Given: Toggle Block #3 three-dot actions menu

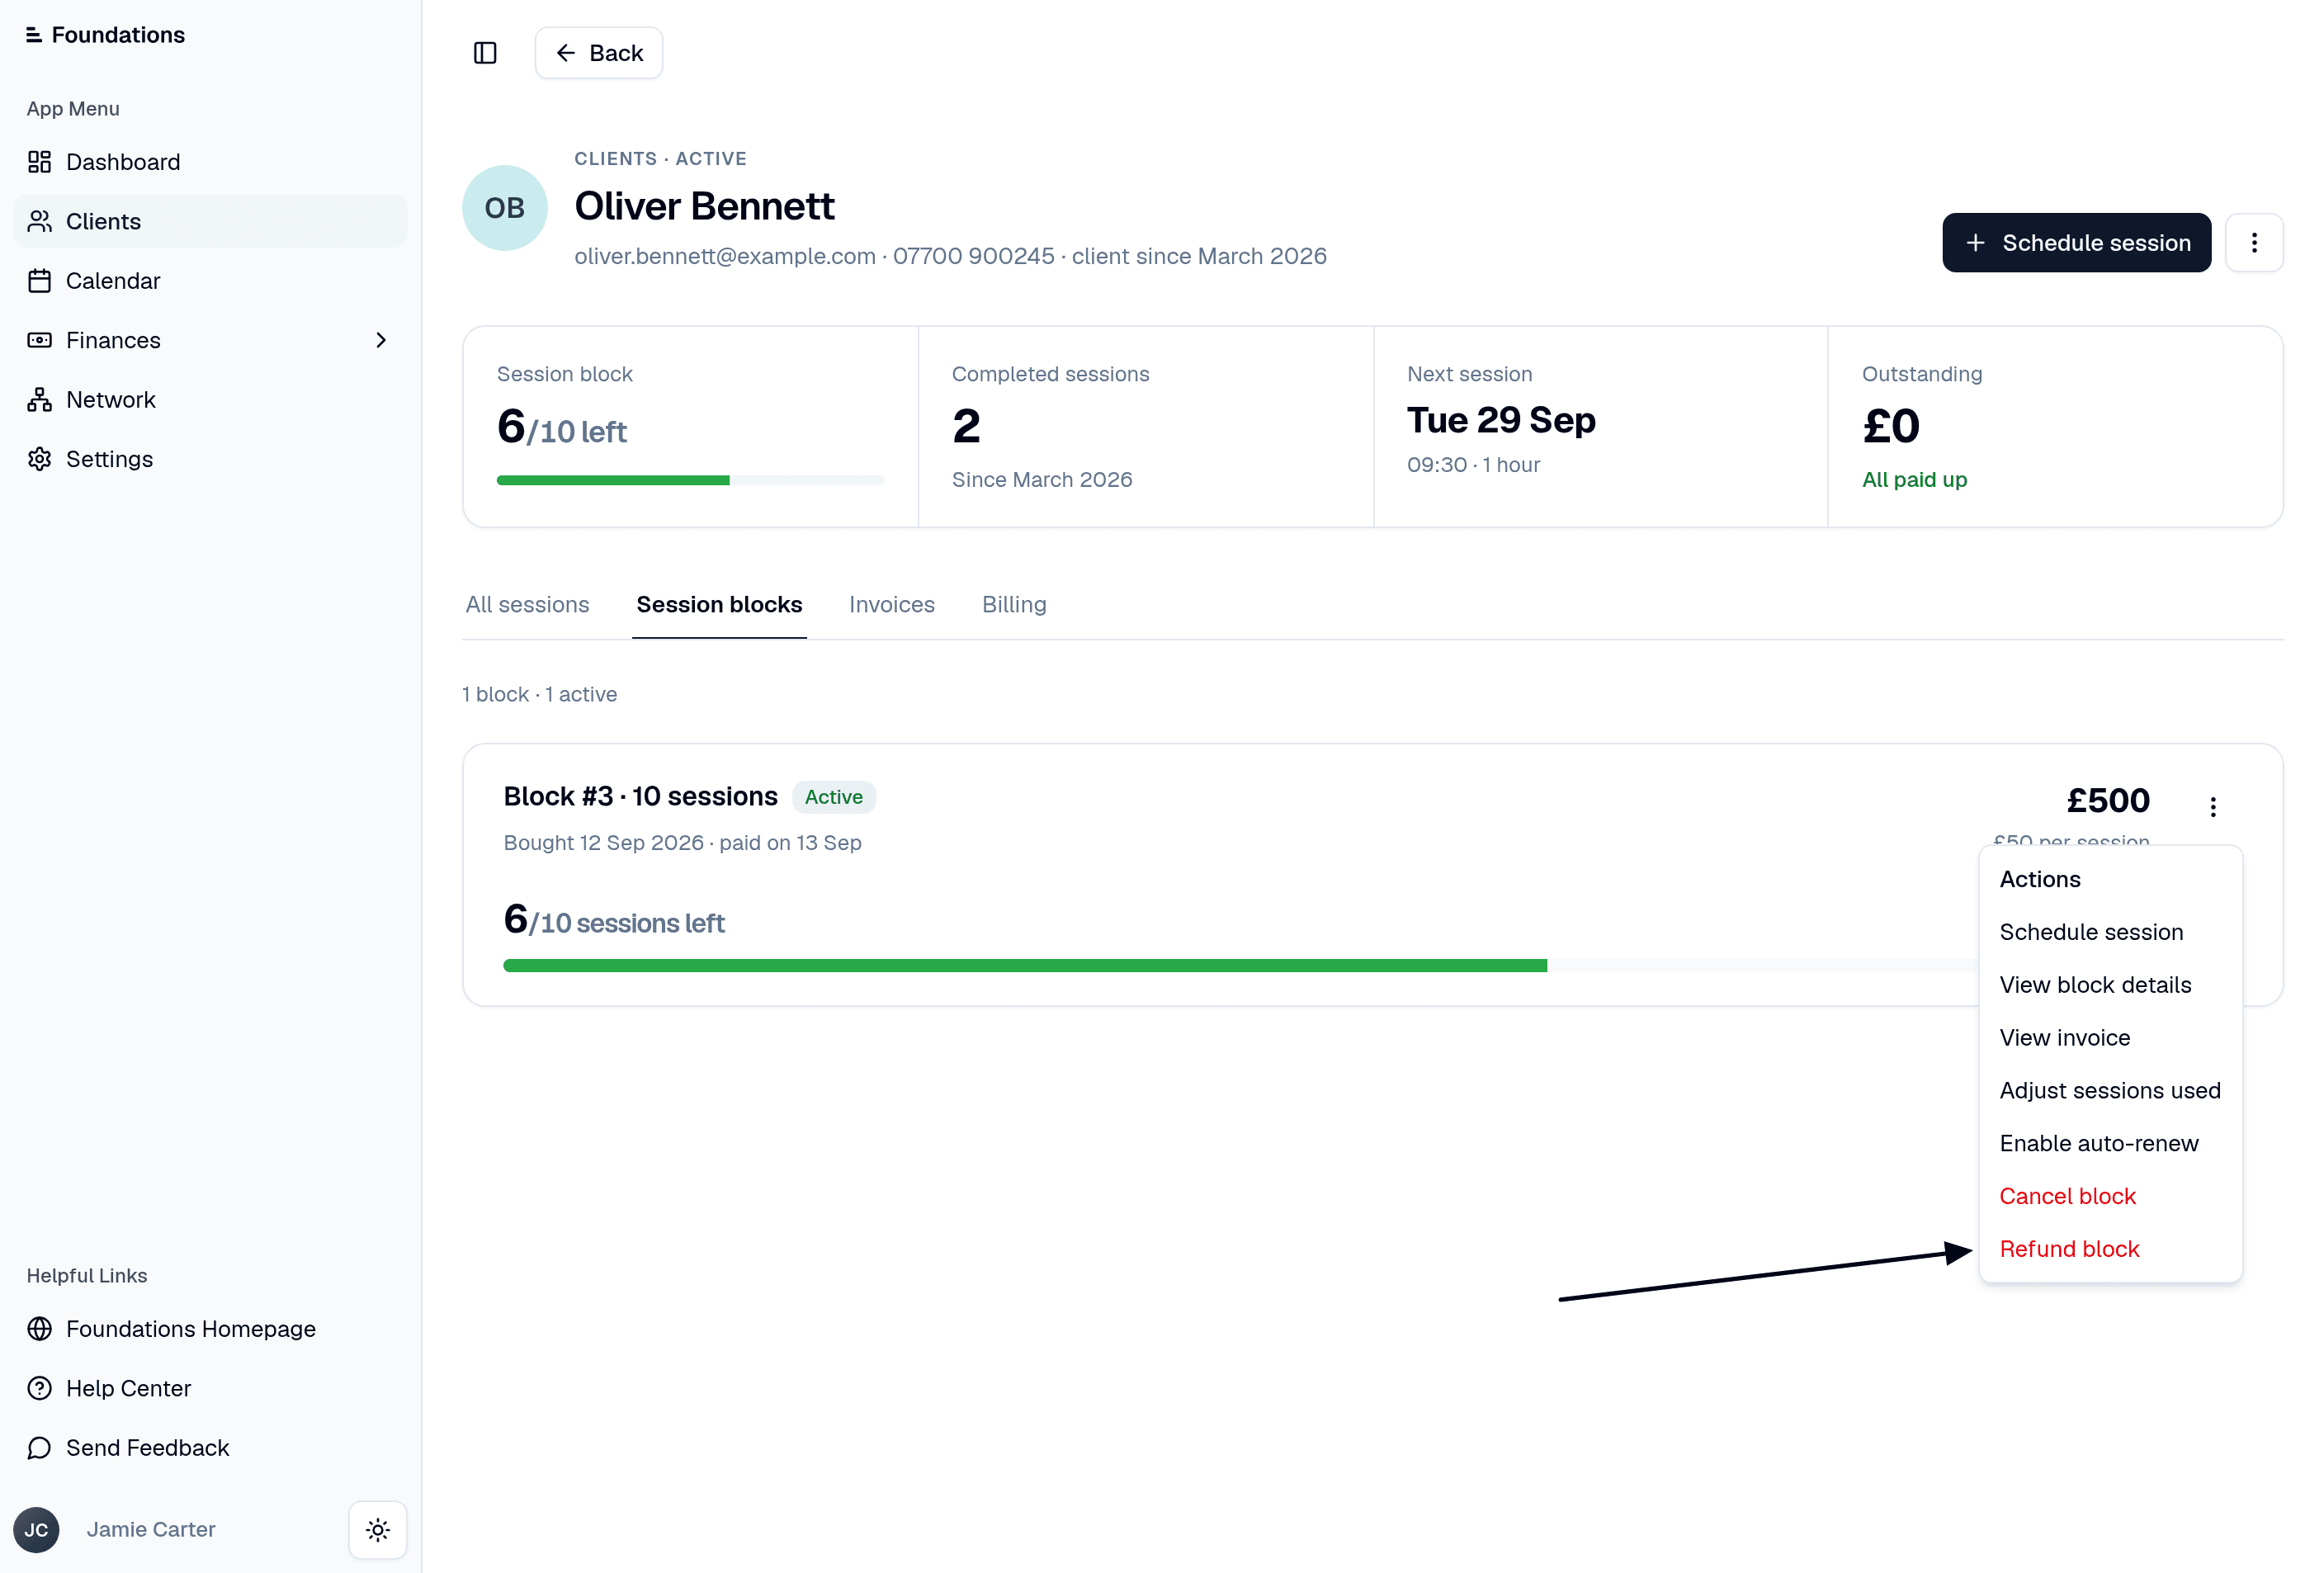Looking at the screenshot, I should pos(2213,807).
